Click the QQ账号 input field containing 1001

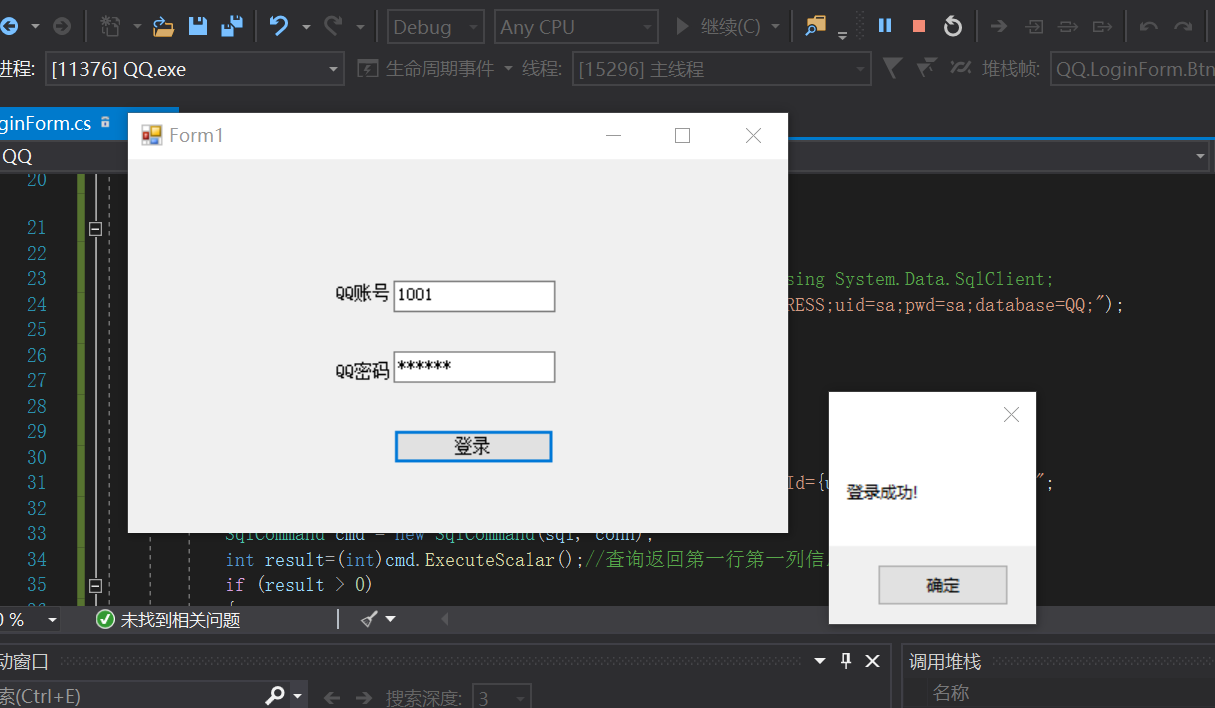[x=474, y=296]
